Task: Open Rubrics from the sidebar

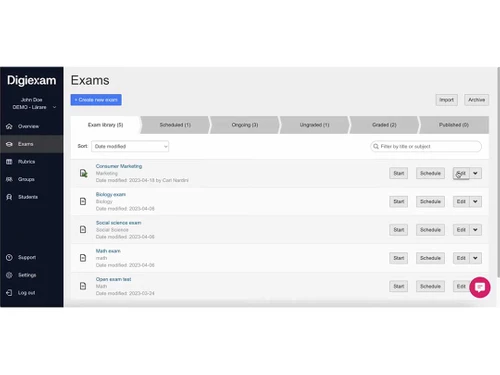Action: point(31,162)
